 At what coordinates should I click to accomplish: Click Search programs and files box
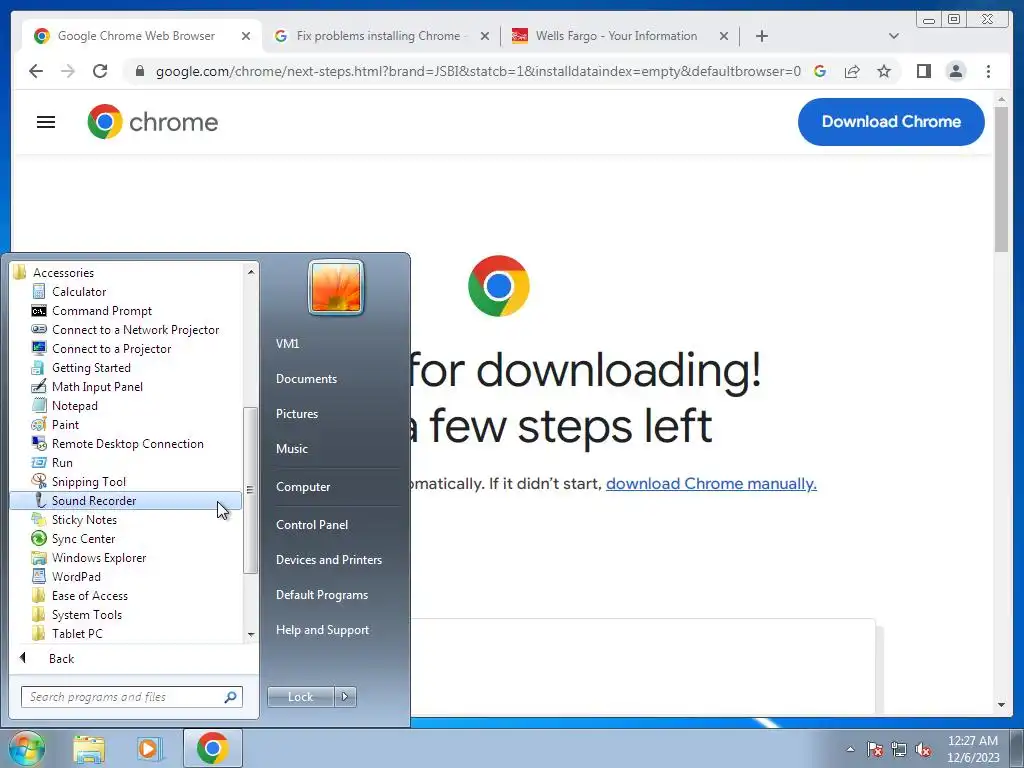pyautogui.click(x=131, y=697)
